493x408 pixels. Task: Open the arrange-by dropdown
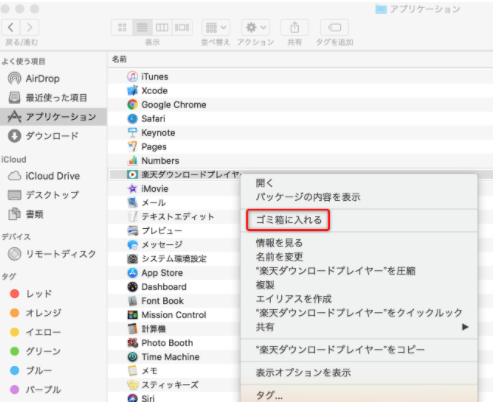point(216,27)
